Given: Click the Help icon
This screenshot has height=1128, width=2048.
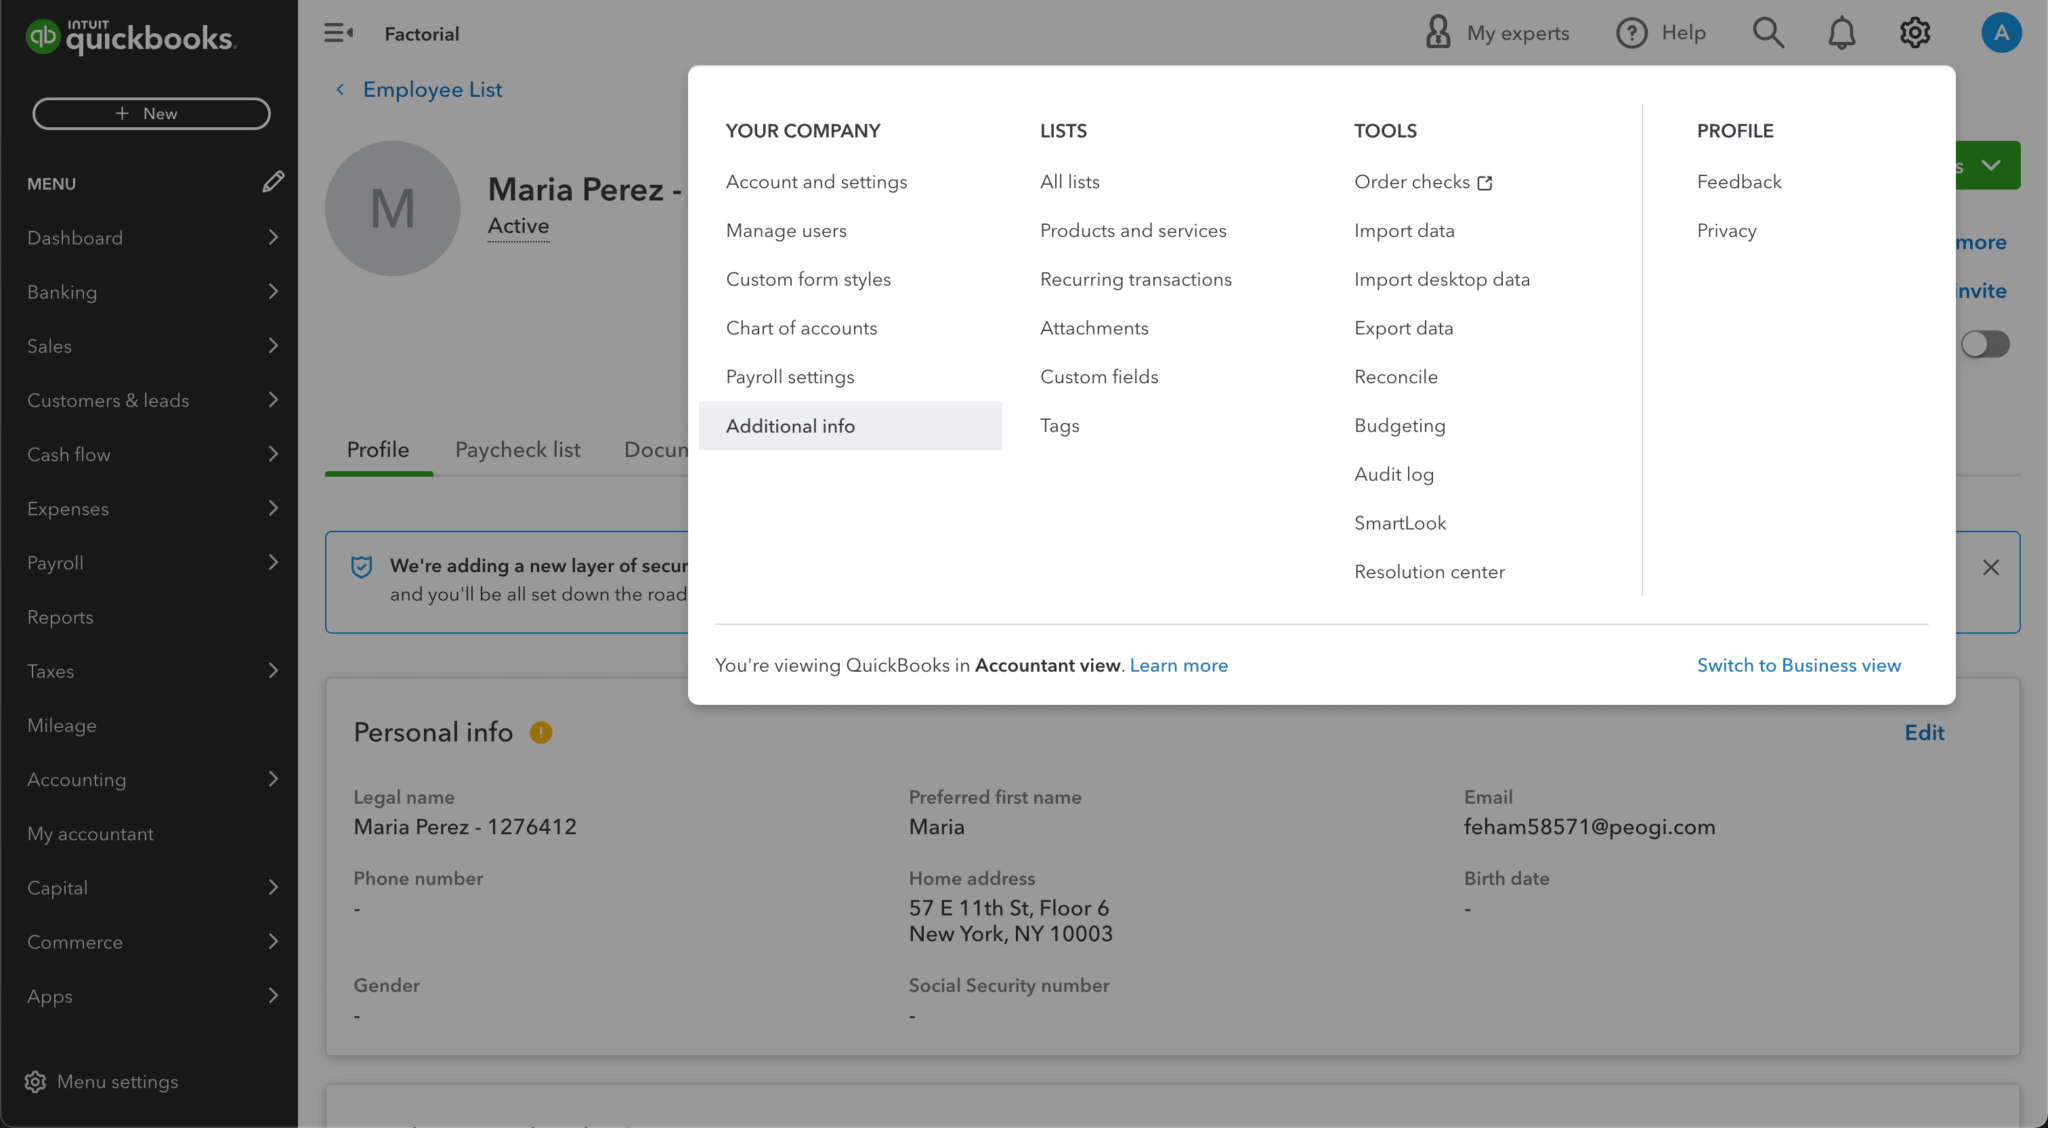Looking at the screenshot, I should pyautogui.click(x=1631, y=32).
